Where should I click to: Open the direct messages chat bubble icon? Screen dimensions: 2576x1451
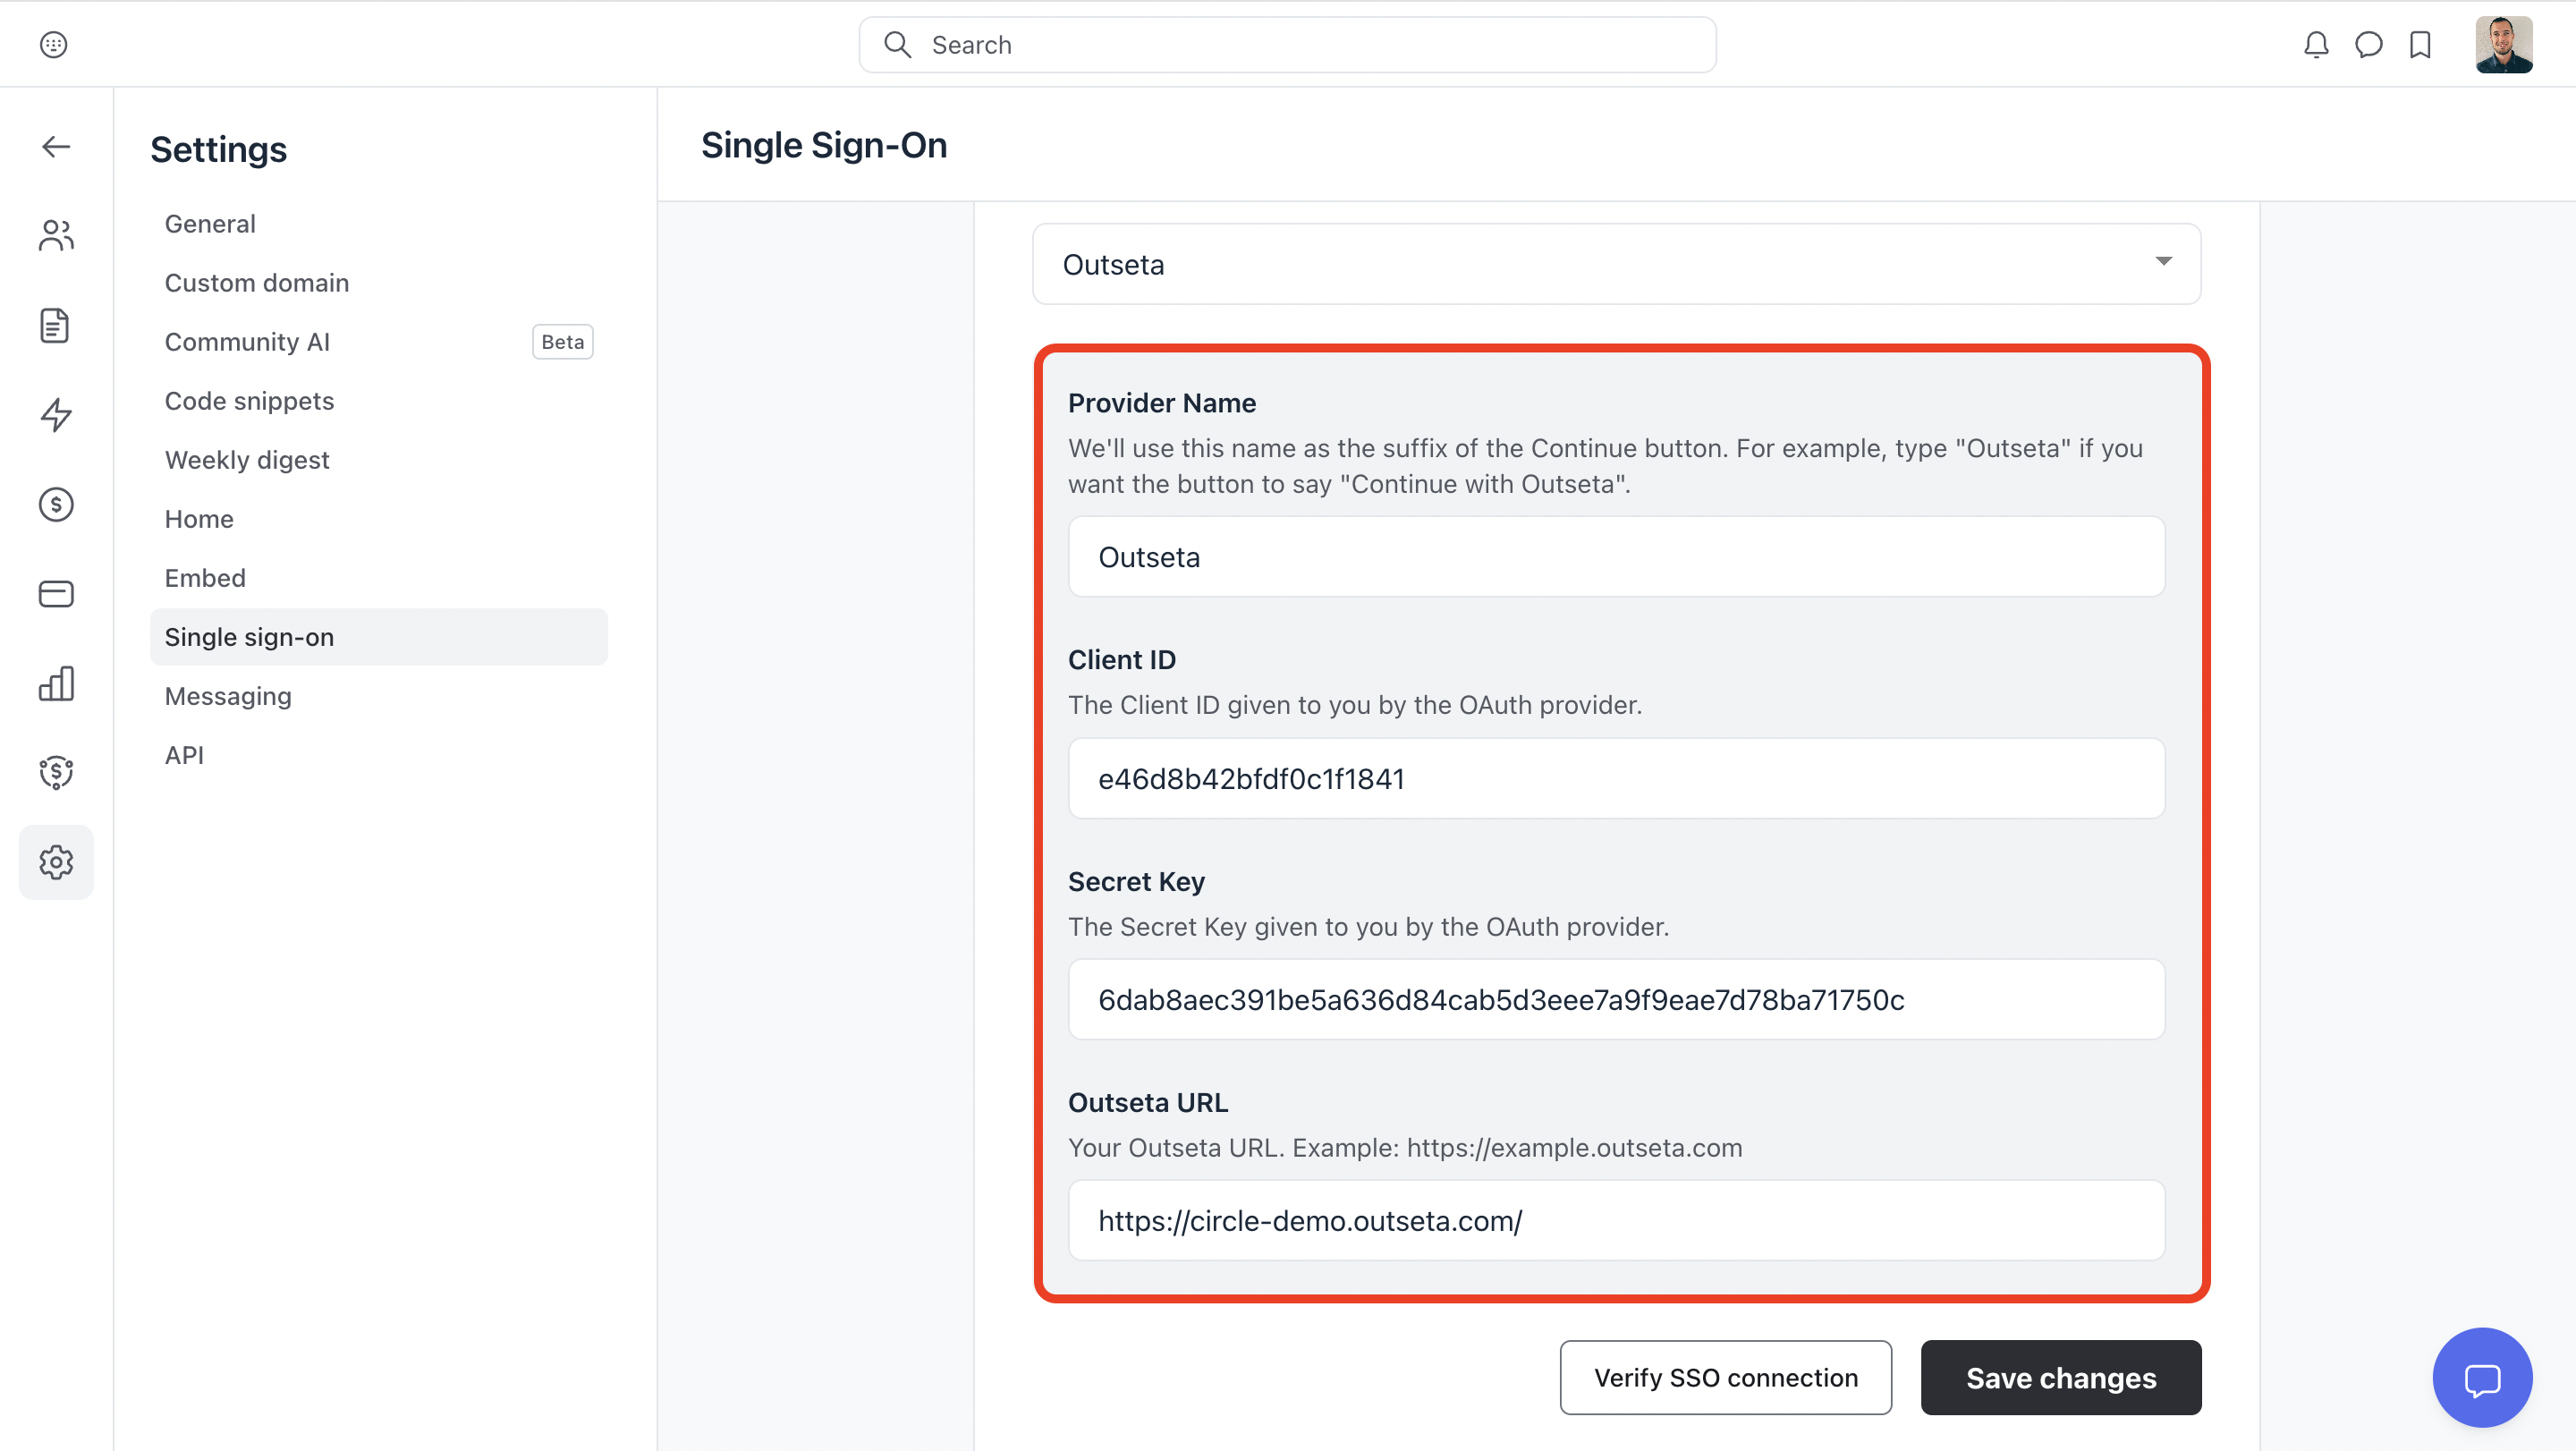point(2368,45)
